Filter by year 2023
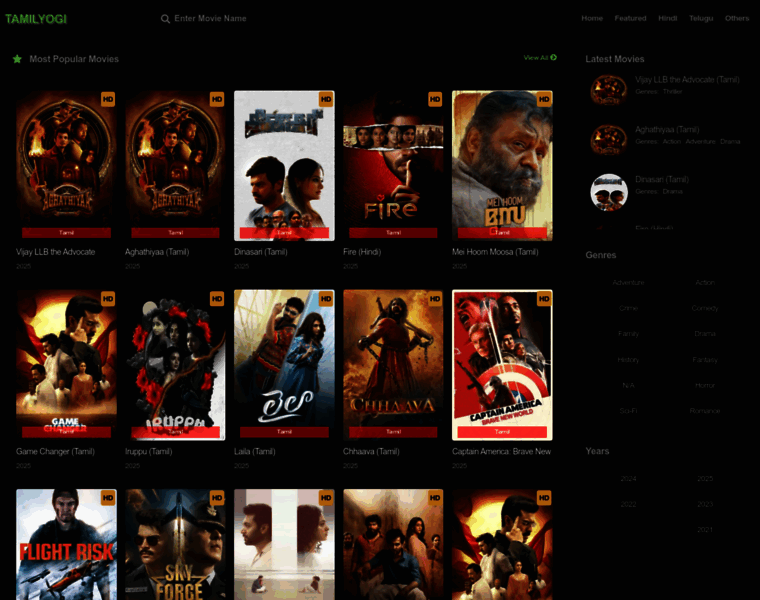Screen dimensions: 760x600 [x=705, y=505]
